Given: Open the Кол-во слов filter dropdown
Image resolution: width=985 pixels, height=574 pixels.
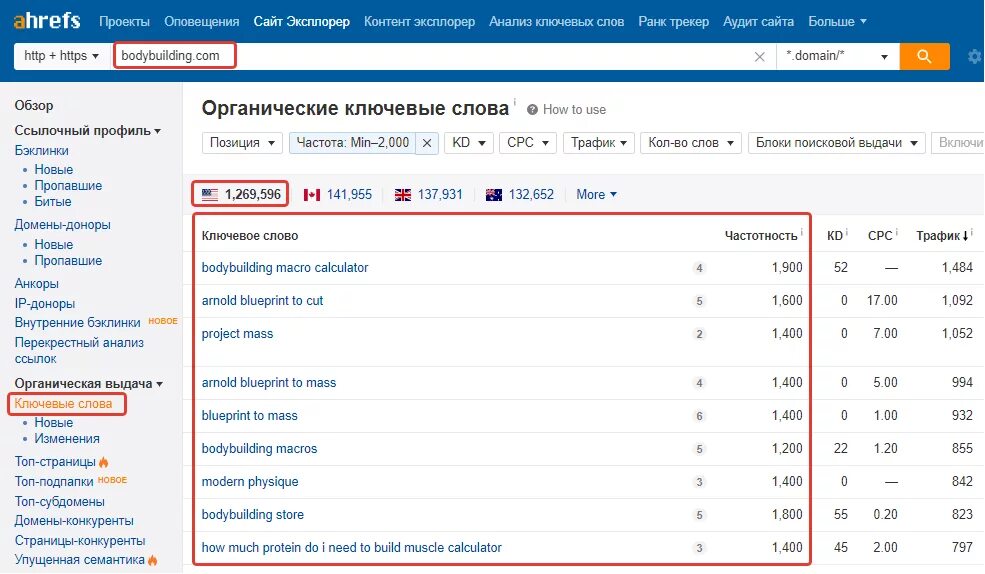Looking at the screenshot, I should click(691, 143).
